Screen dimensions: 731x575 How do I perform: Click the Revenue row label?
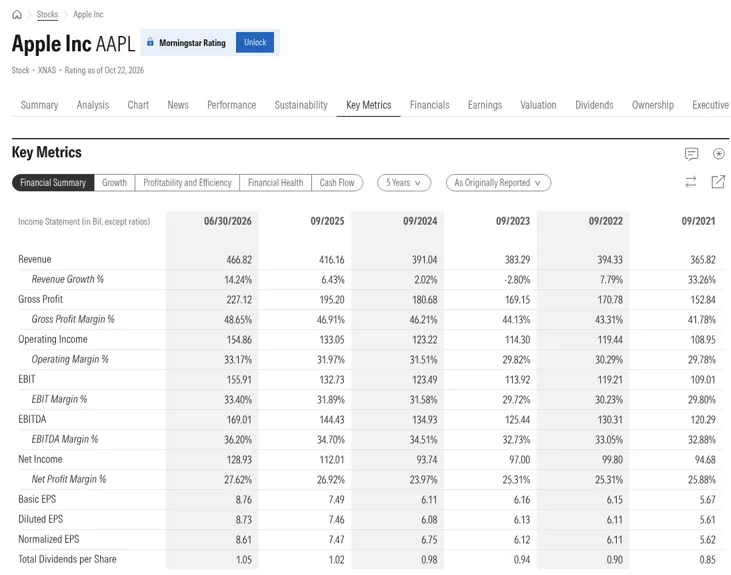pyautogui.click(x=35, y=259)
